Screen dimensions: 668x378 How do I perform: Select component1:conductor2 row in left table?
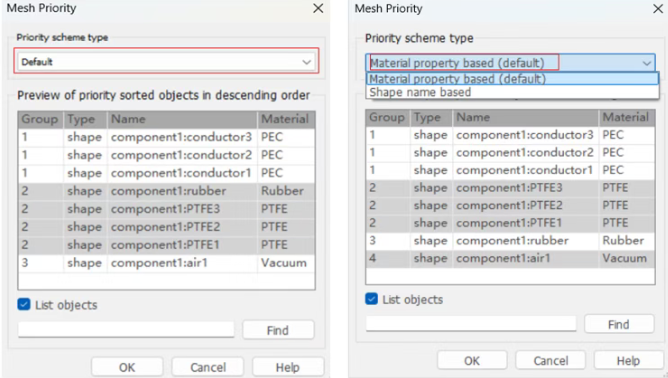167,155
